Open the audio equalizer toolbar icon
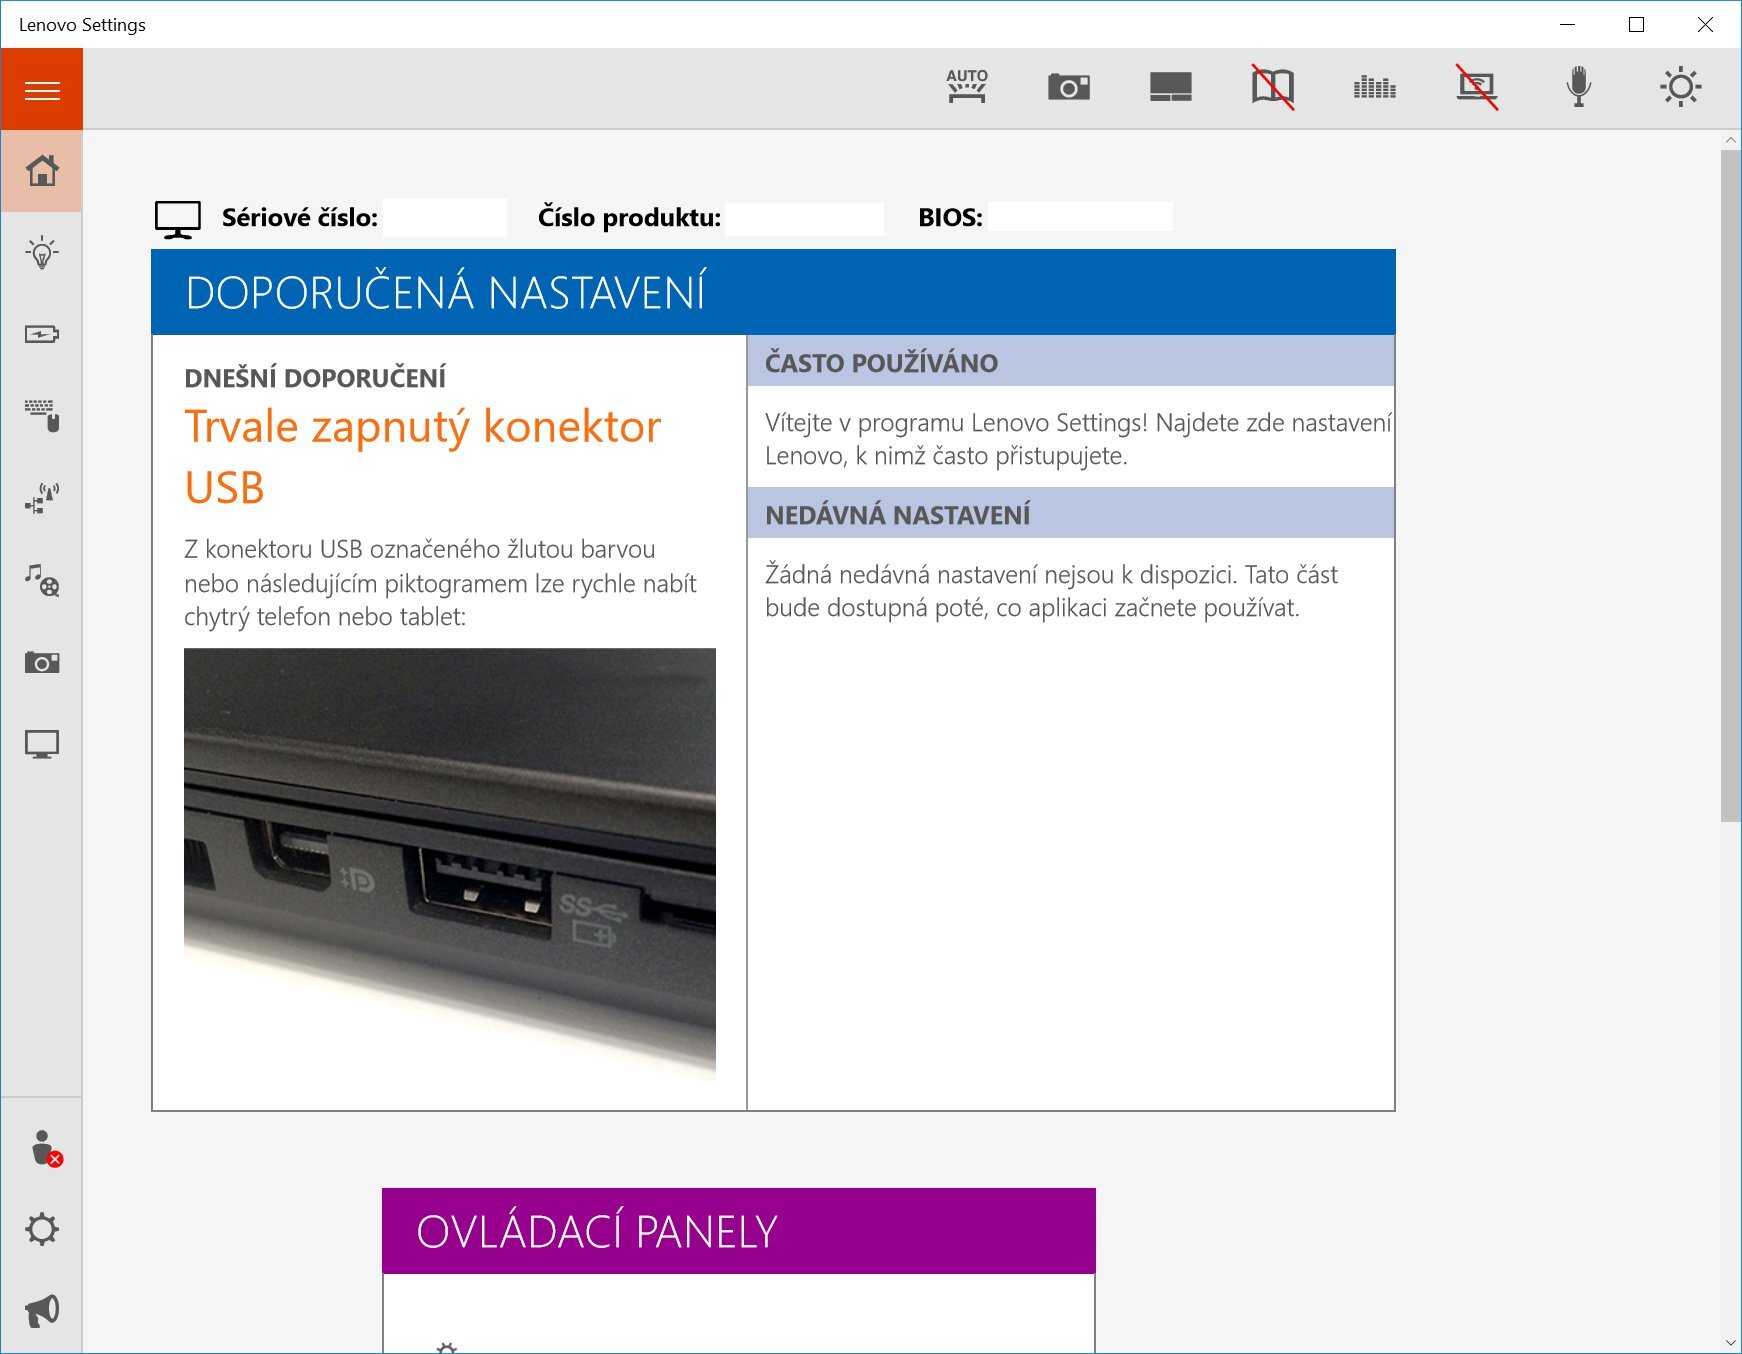This screenshot has width=1742, height=1354. coord(1375,87)
